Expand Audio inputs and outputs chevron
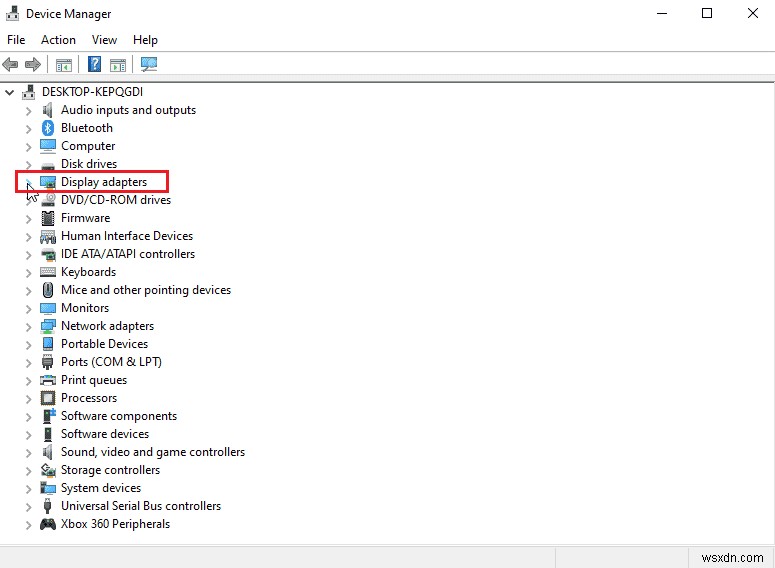 click(x=29, y=111)
